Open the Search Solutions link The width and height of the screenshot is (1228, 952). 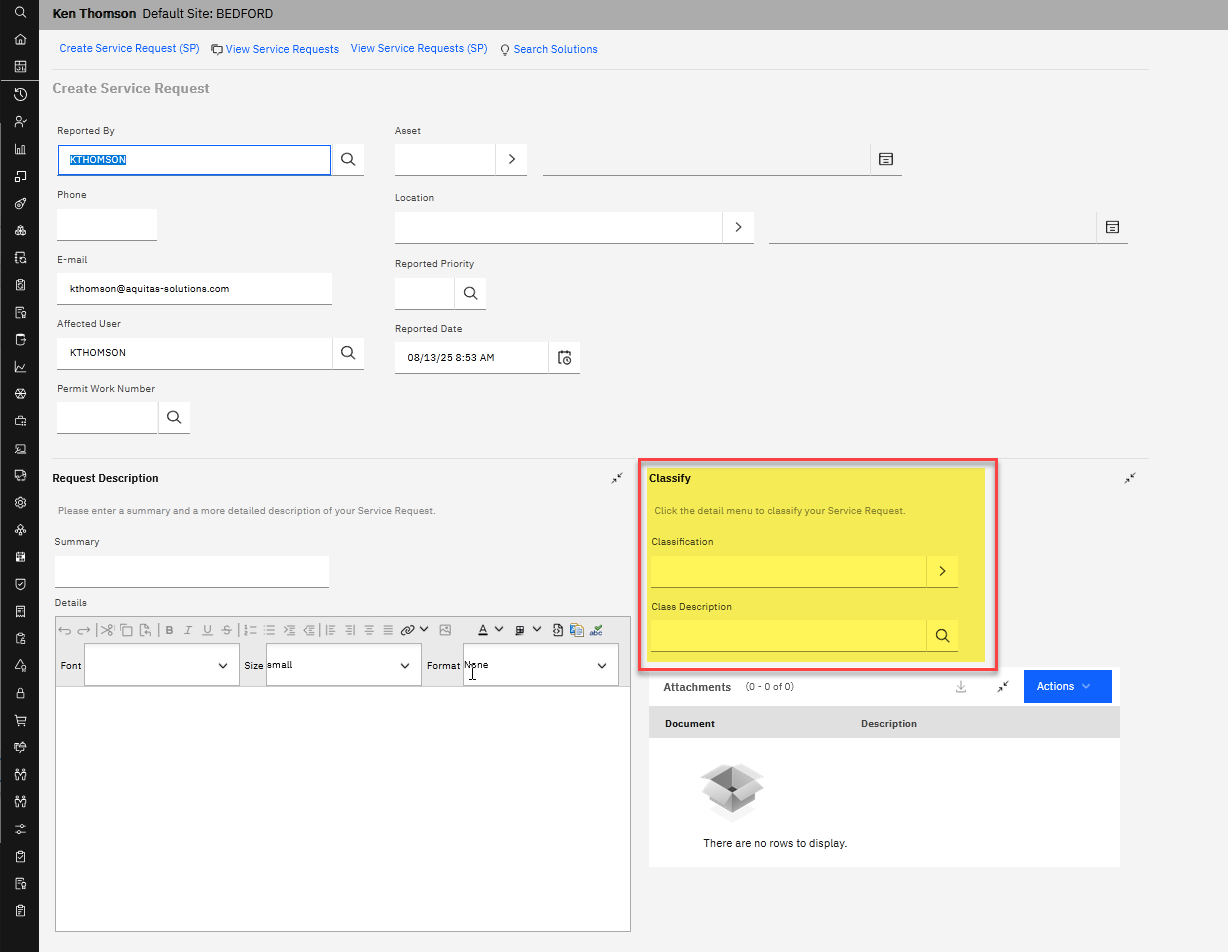point(556,49)
